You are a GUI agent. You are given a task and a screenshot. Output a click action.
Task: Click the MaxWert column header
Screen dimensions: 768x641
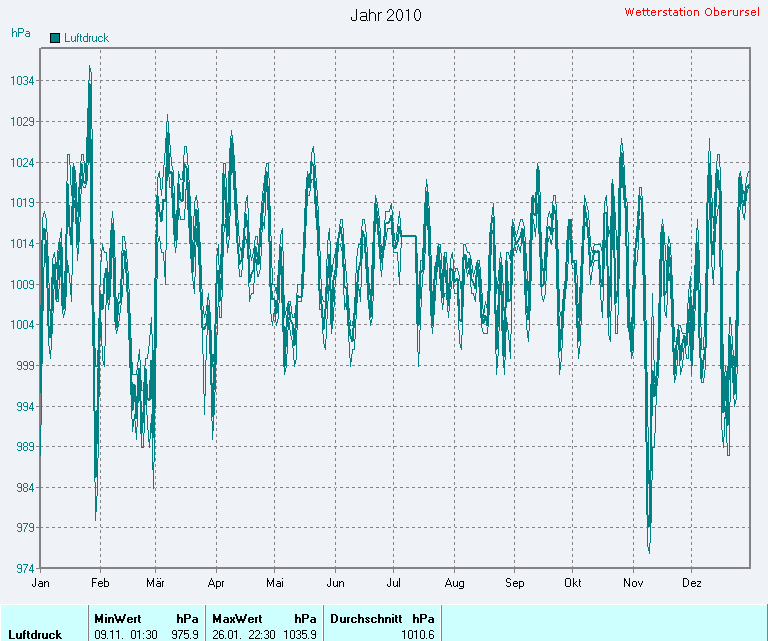237,619
